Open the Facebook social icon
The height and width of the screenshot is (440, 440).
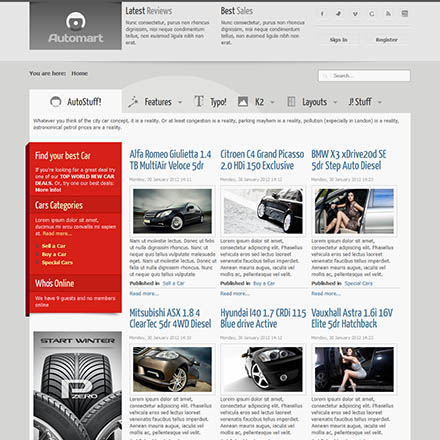click(322, 14)
